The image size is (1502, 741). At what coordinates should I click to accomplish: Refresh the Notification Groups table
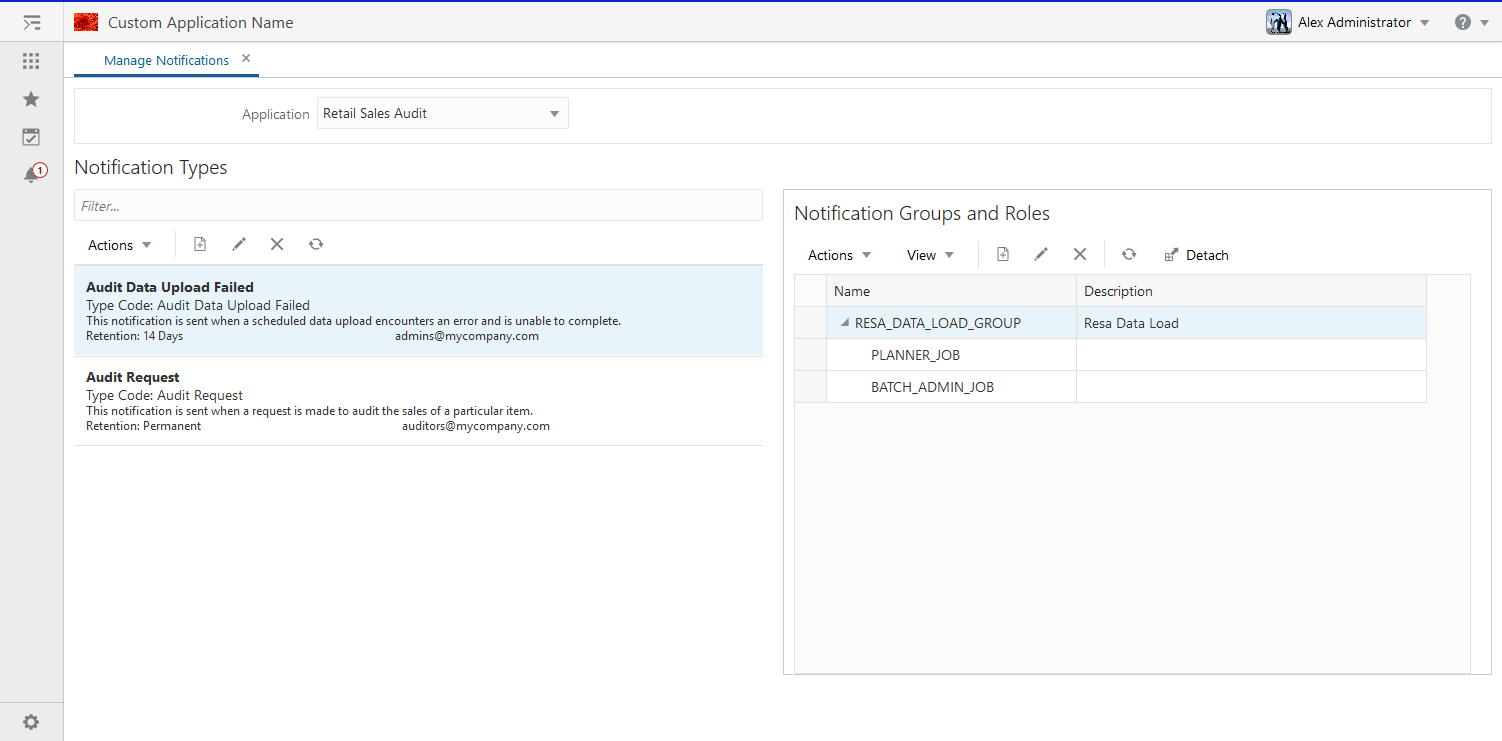tap(1129, 255)
